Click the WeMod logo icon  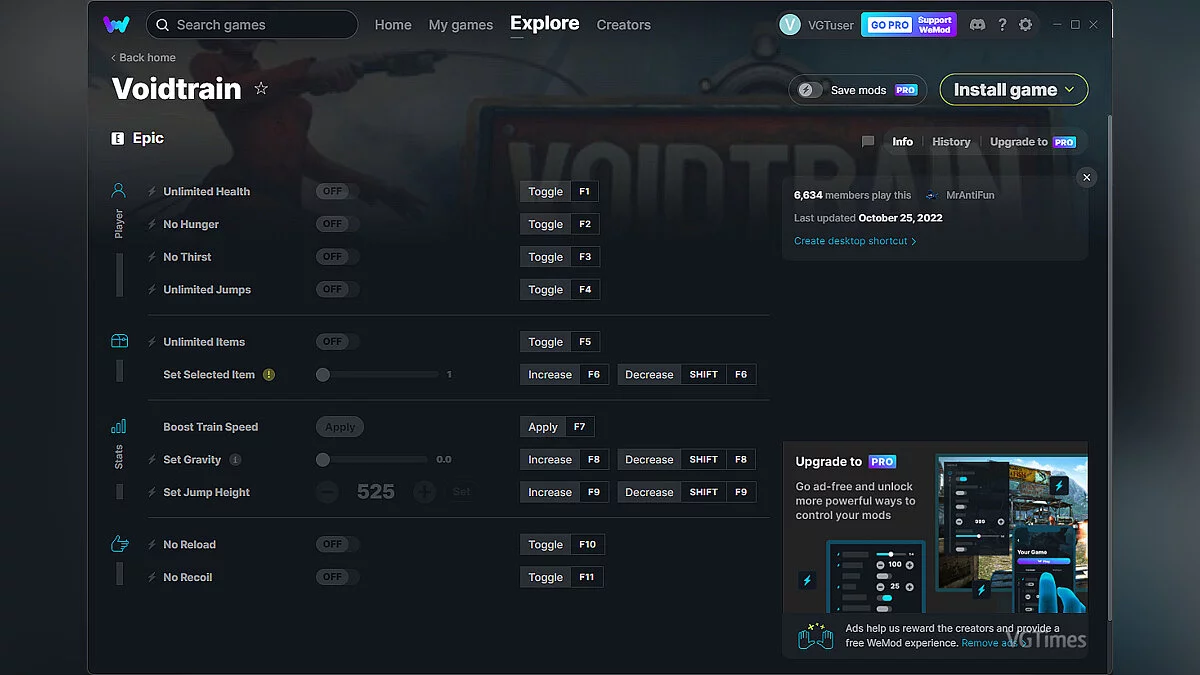click(x=116, y=24)
